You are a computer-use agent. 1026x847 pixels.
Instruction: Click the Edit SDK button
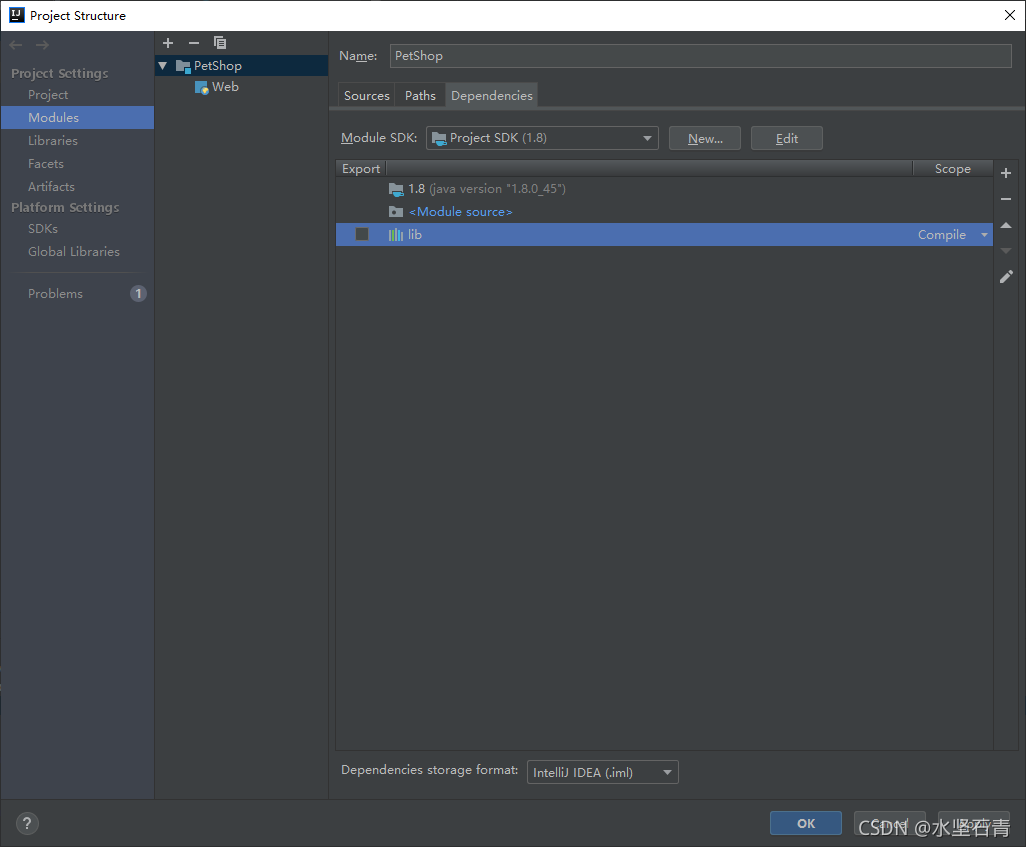pos(787,139)
